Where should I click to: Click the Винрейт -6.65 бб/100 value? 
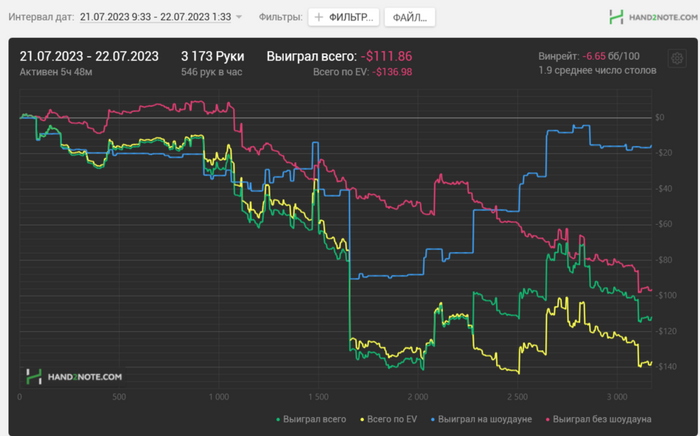point(589,56)
